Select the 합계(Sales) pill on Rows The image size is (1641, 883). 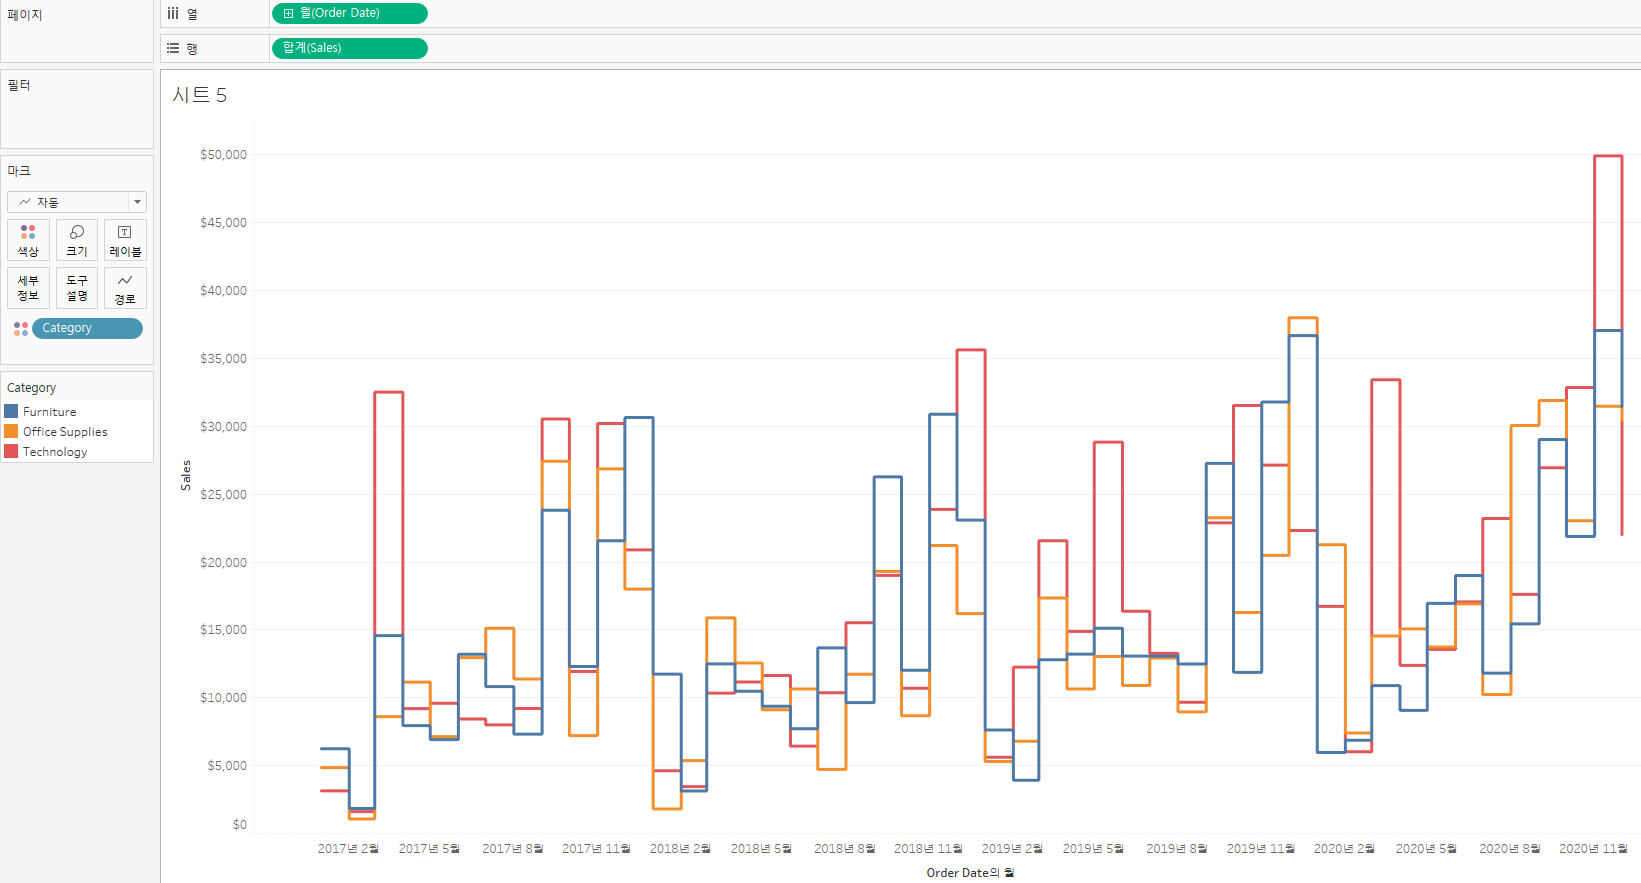pyautogui.click(x=350, y=48)
